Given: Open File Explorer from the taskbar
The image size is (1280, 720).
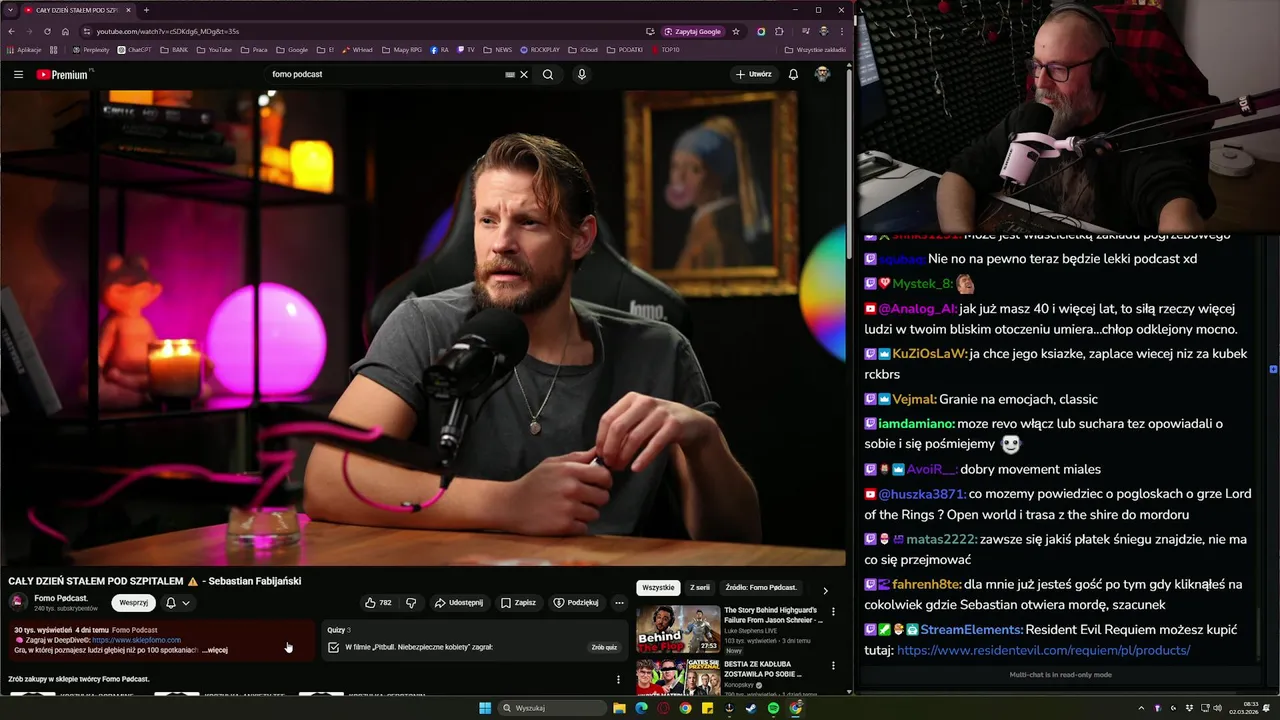Looking at the screenshot, I should pos(619,708).
